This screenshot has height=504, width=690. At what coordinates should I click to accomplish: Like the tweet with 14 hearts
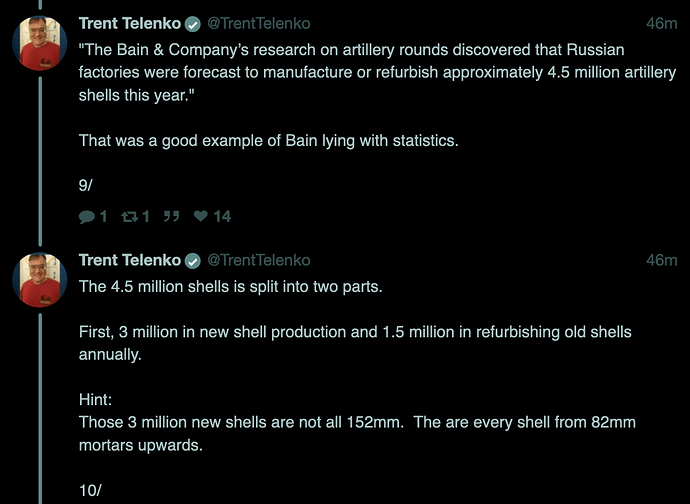[201, 216]
